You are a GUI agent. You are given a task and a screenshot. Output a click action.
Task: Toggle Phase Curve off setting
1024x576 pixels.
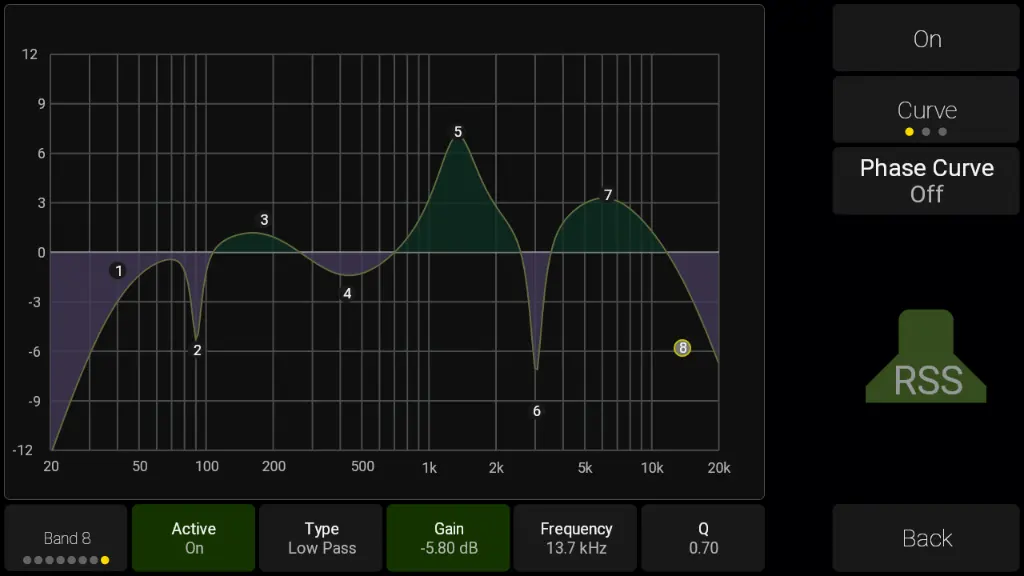926,181
